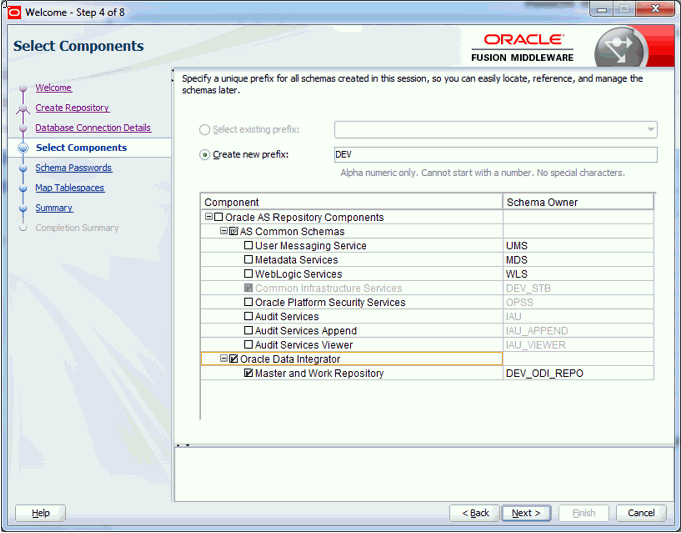
Task: Click the new prefix field containing DEV
Action: 496,155
